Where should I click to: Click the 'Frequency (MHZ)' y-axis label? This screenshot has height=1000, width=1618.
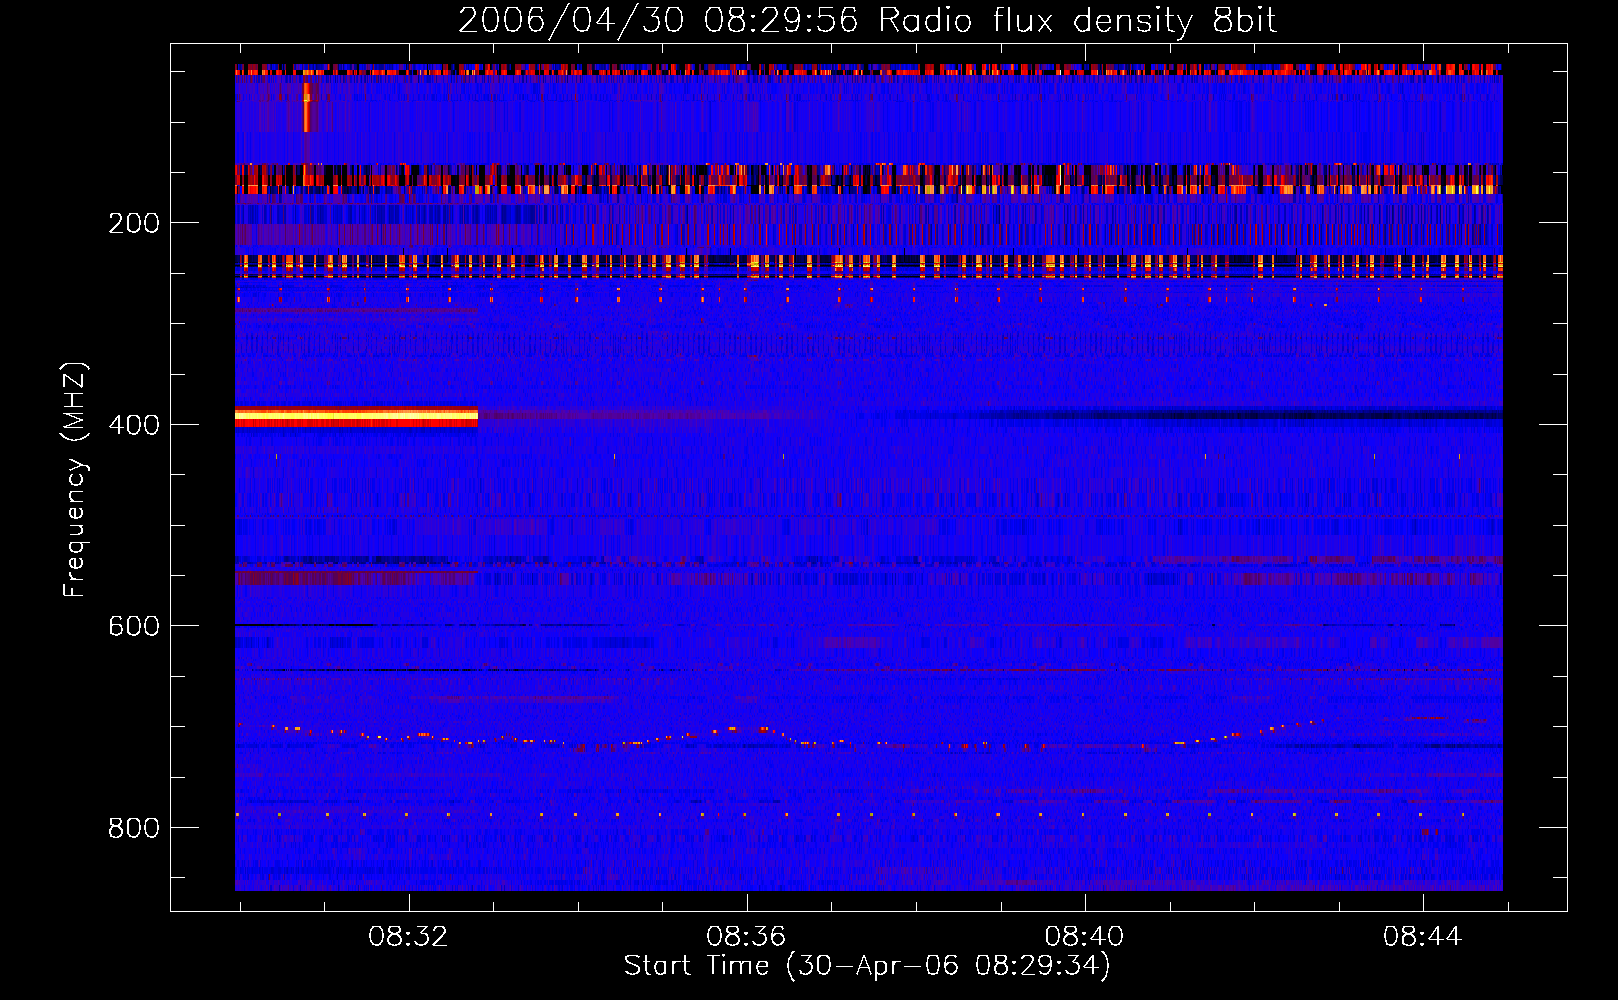click(x=75, y=479)
